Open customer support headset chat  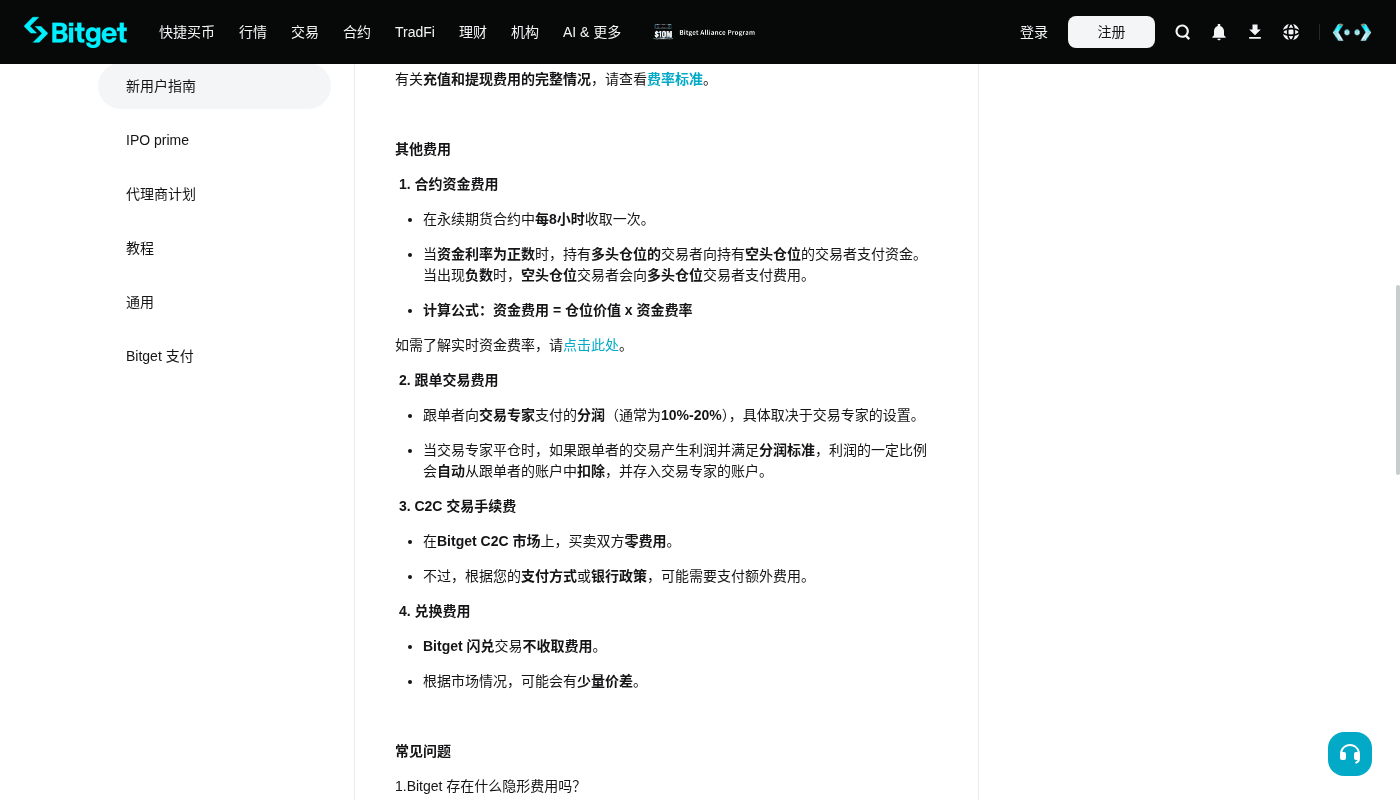1350,754
